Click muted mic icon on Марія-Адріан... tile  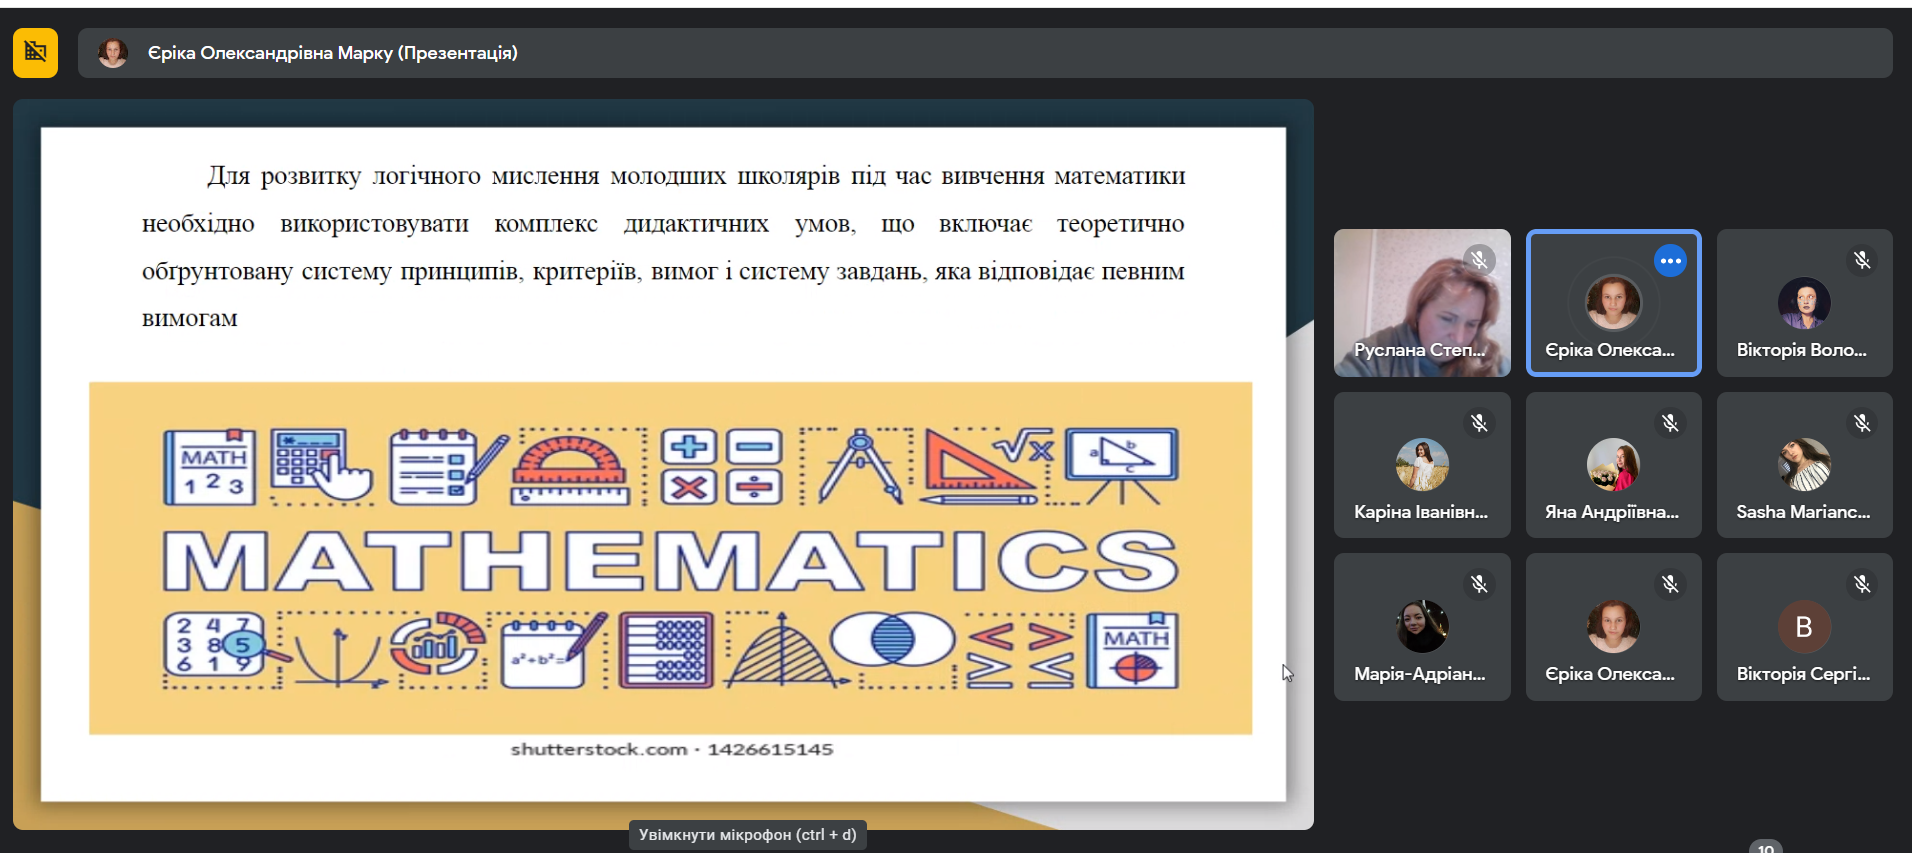[1479, 584]
